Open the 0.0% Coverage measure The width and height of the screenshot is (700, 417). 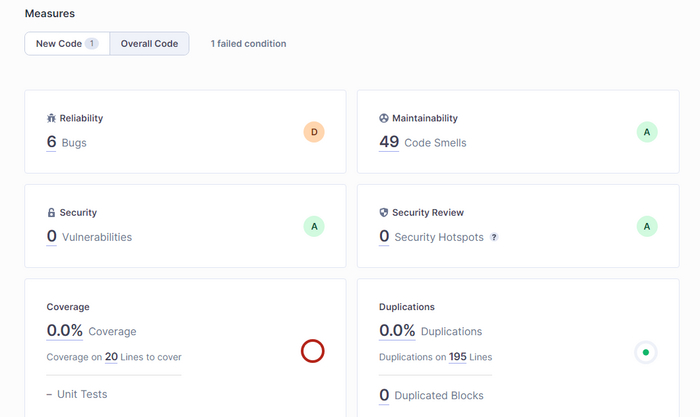[64, 331]
